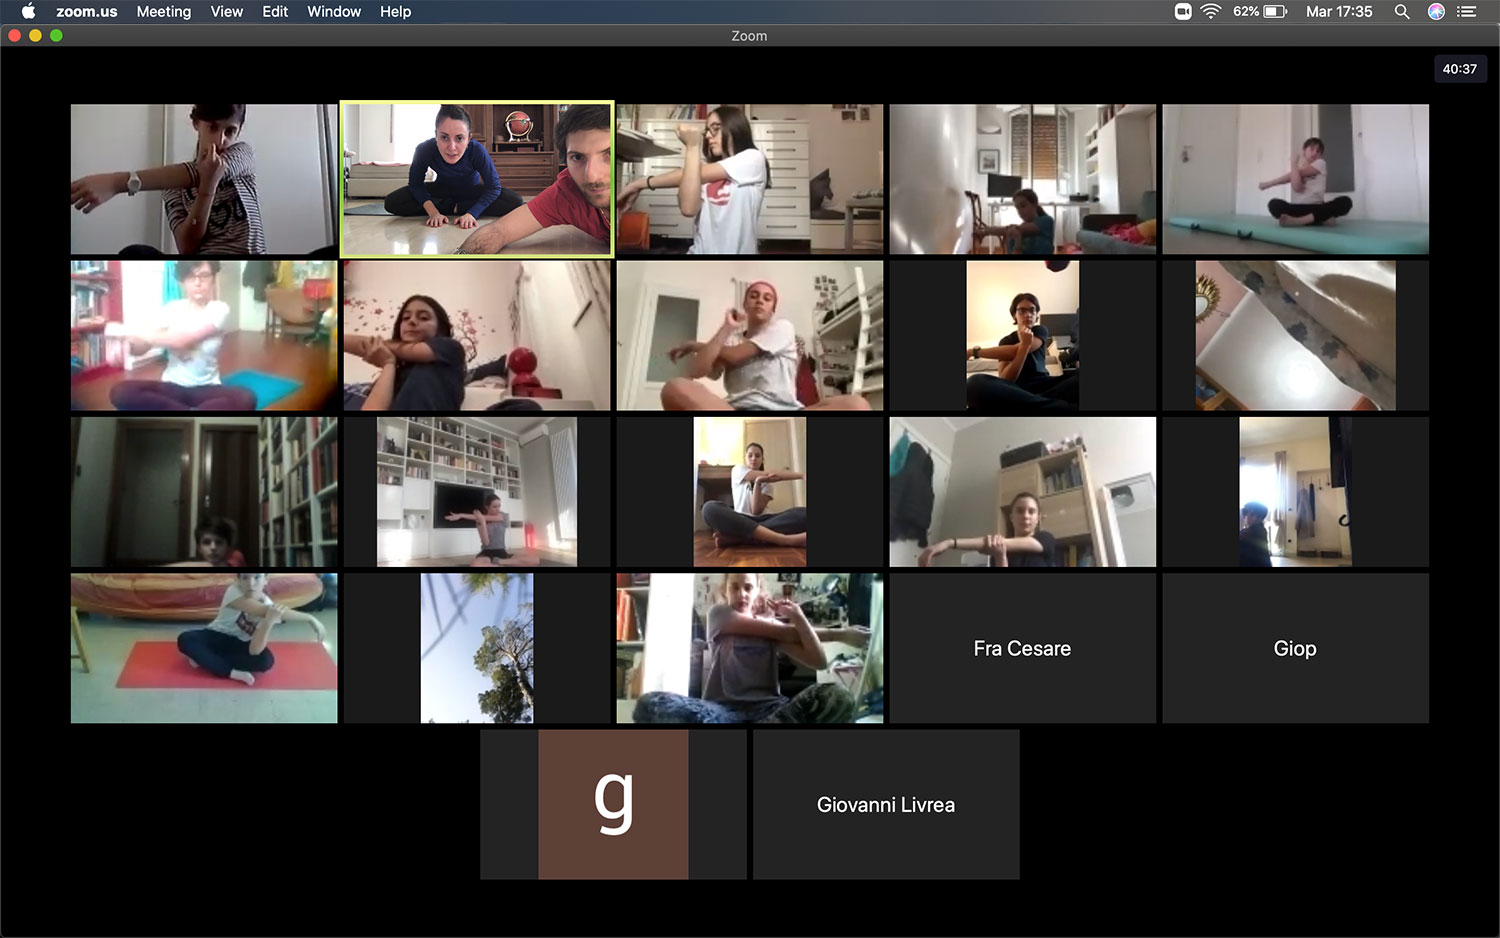Select the yellow-highlighted active speaker video tile
Viewport: 1500px width, 938px height.
477,179
